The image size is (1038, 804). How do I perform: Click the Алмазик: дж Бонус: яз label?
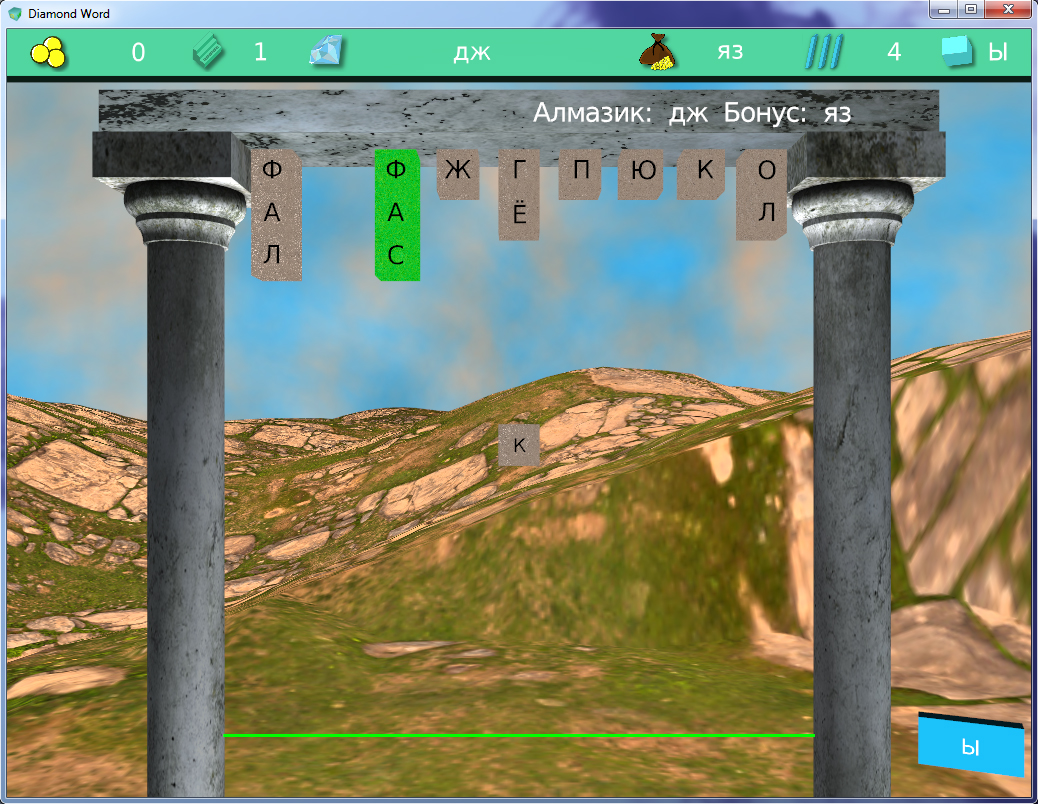click(x=691, y=113)
